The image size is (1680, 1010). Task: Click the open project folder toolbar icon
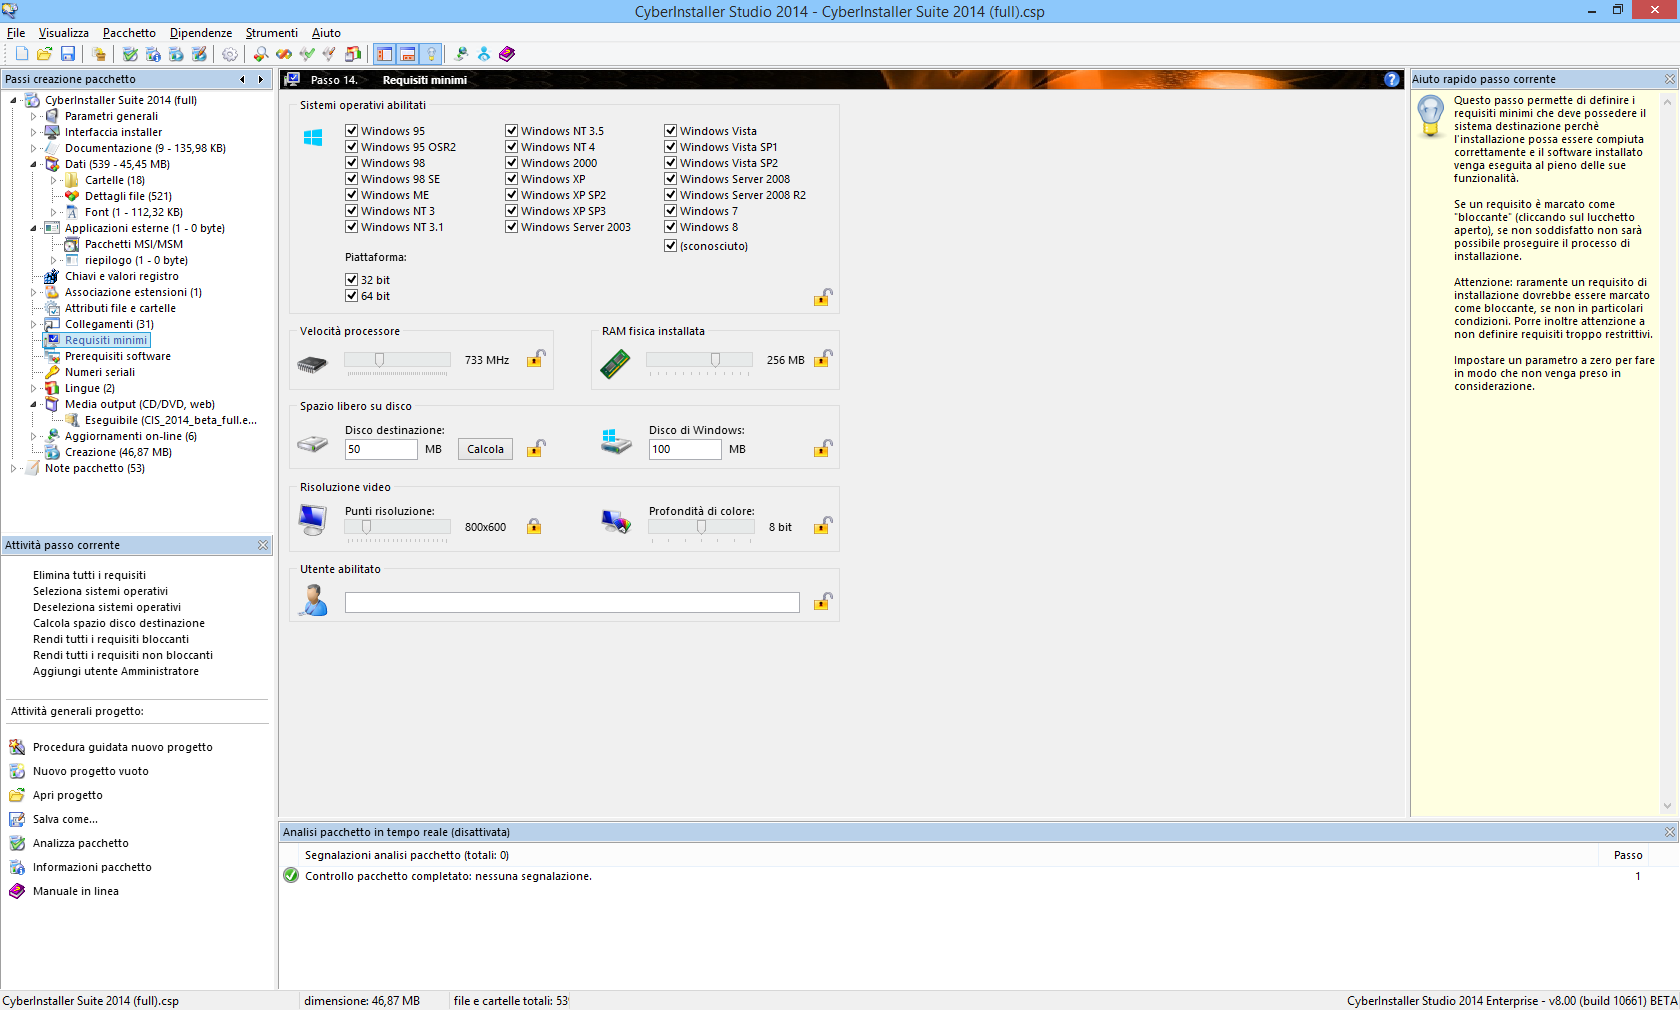[x=44, y=54]
